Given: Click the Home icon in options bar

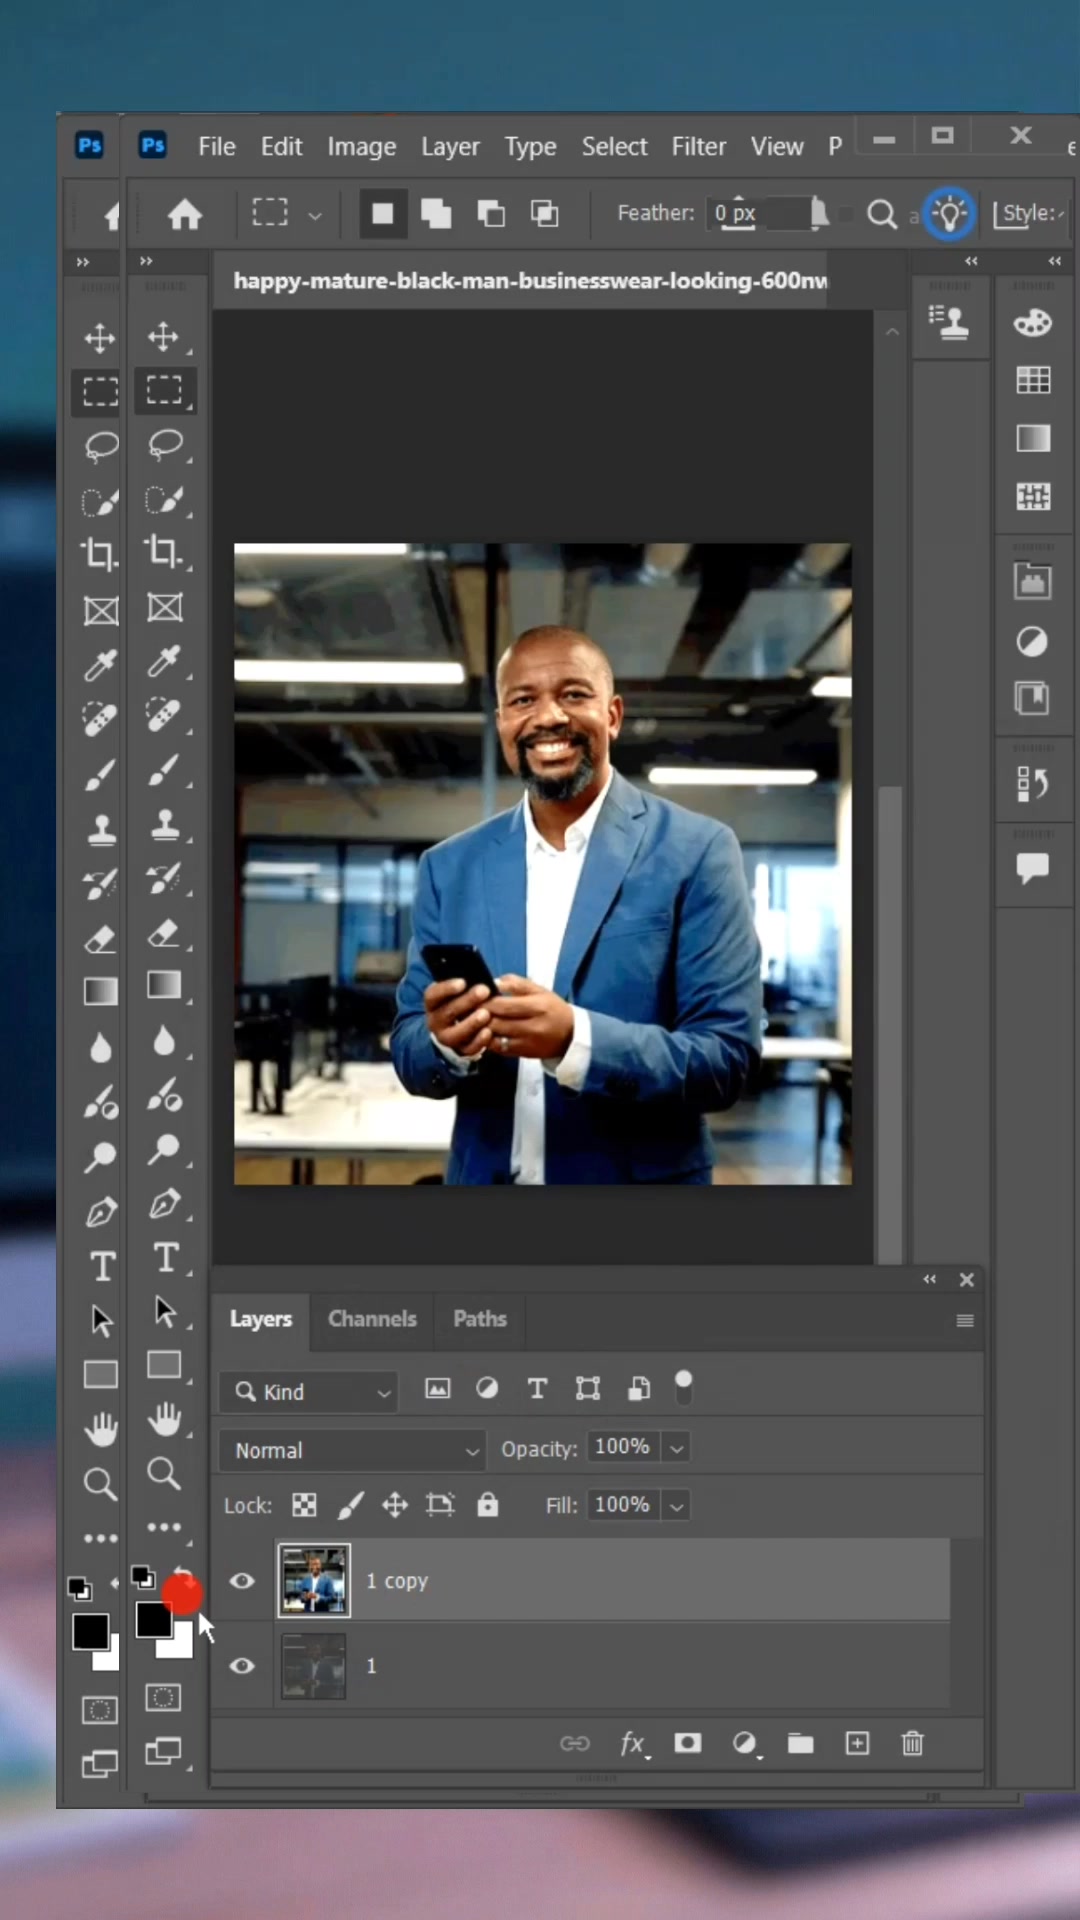Looking at the screenshot, I should coord(184,213).
